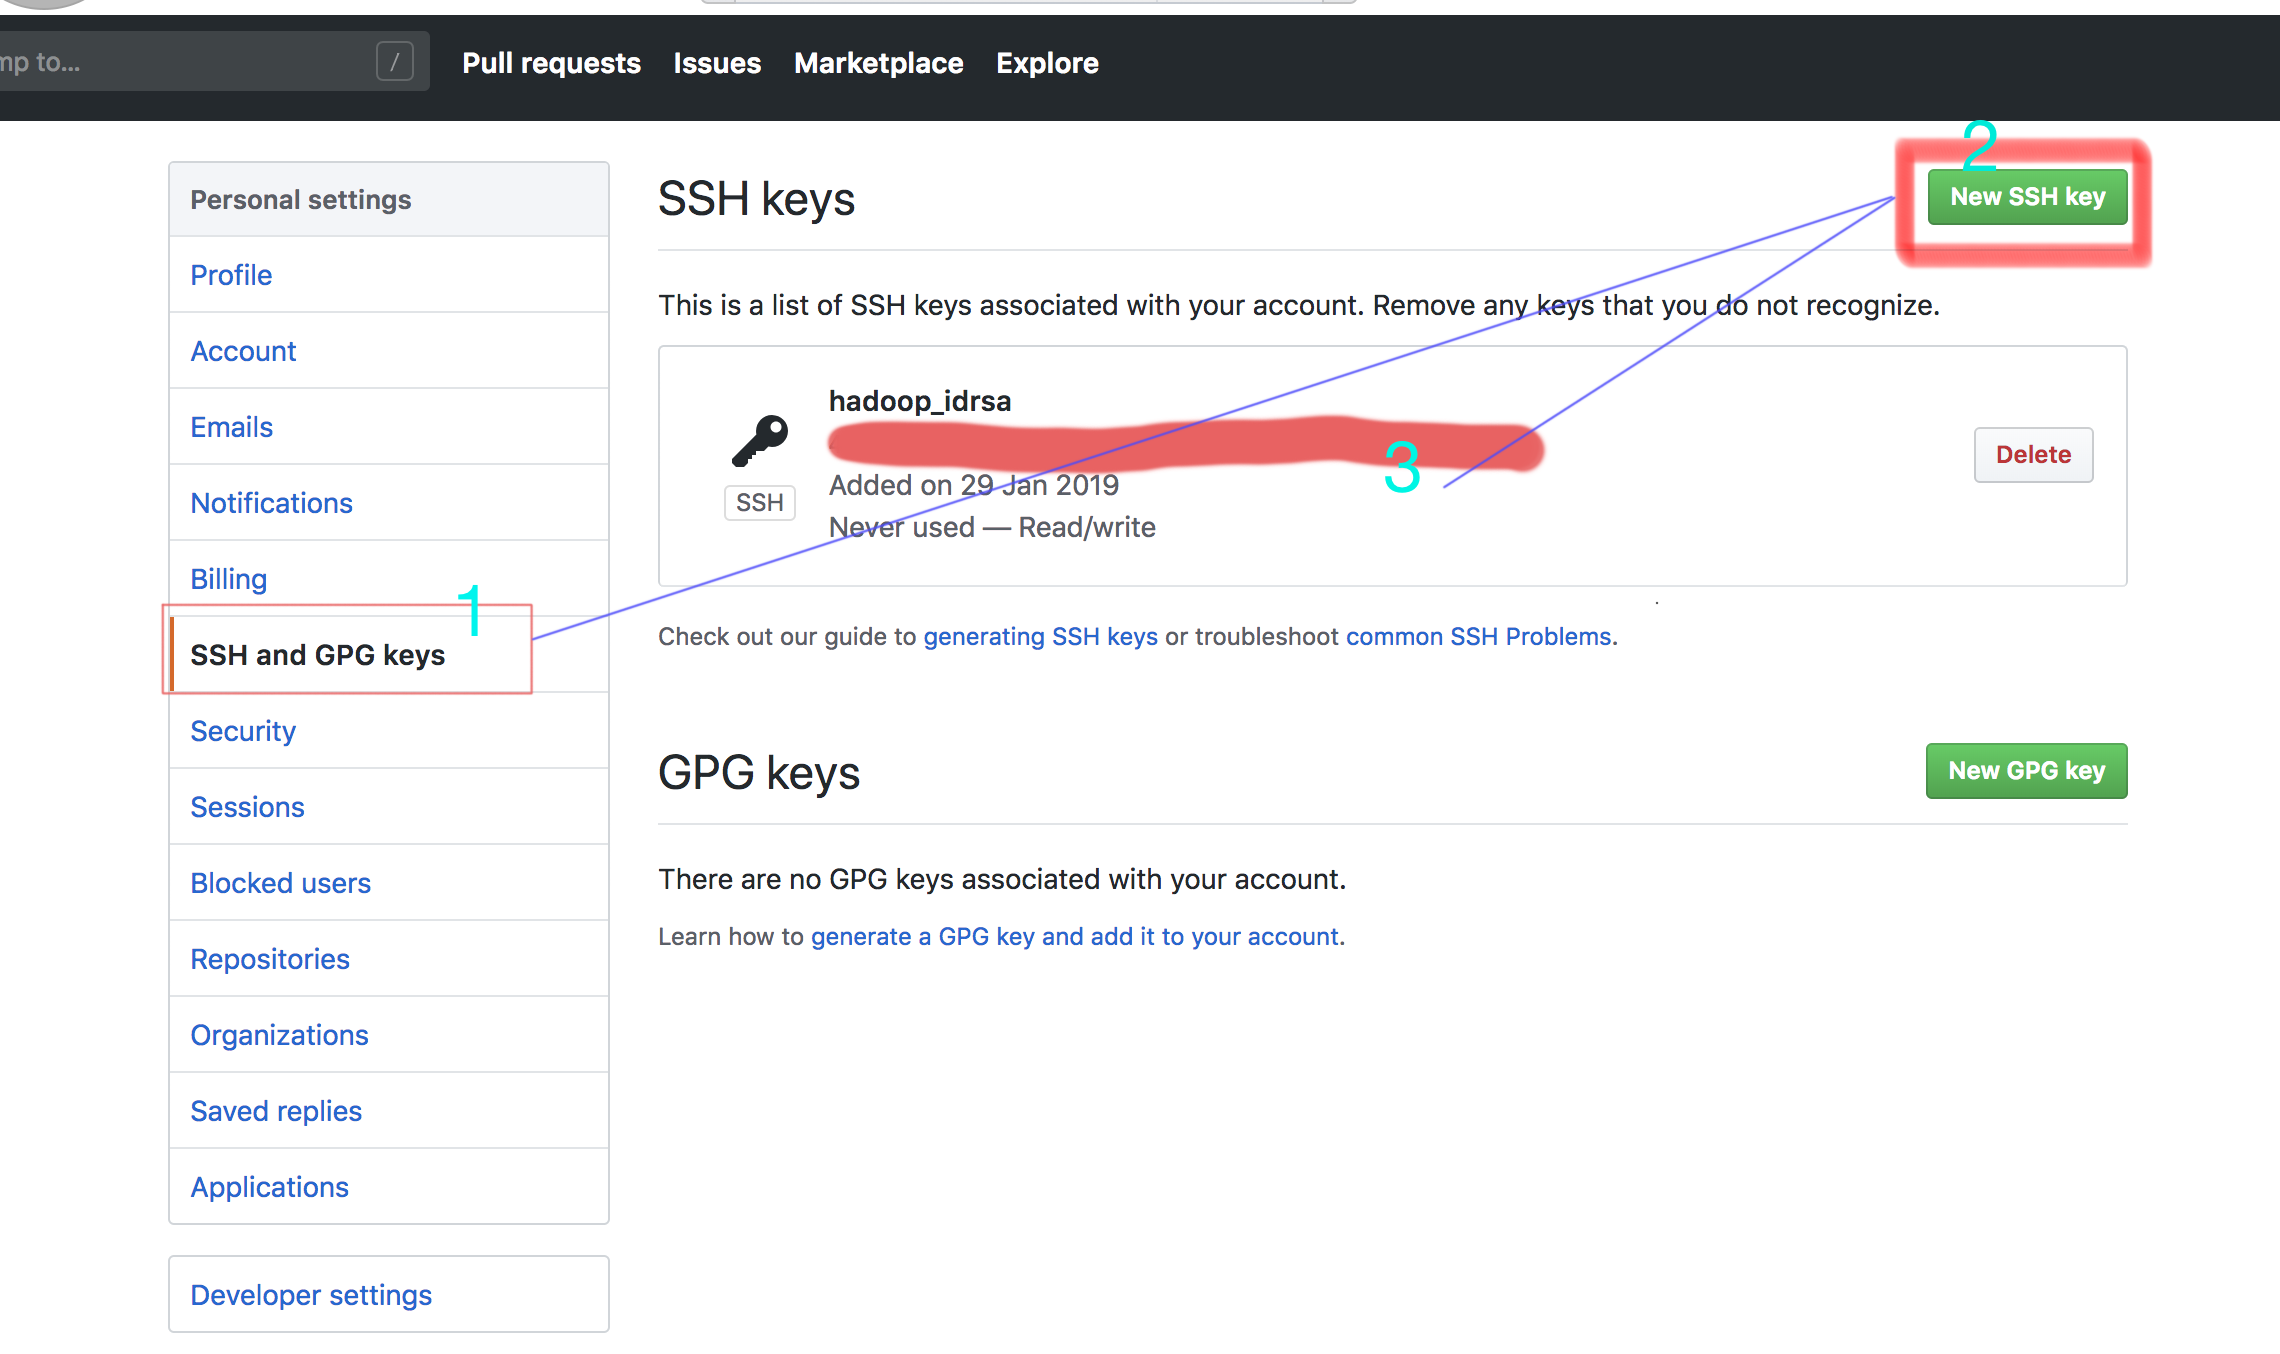
Task: Click 'This is a list of SSH keys' description
Action: [x=1299, y=305]
